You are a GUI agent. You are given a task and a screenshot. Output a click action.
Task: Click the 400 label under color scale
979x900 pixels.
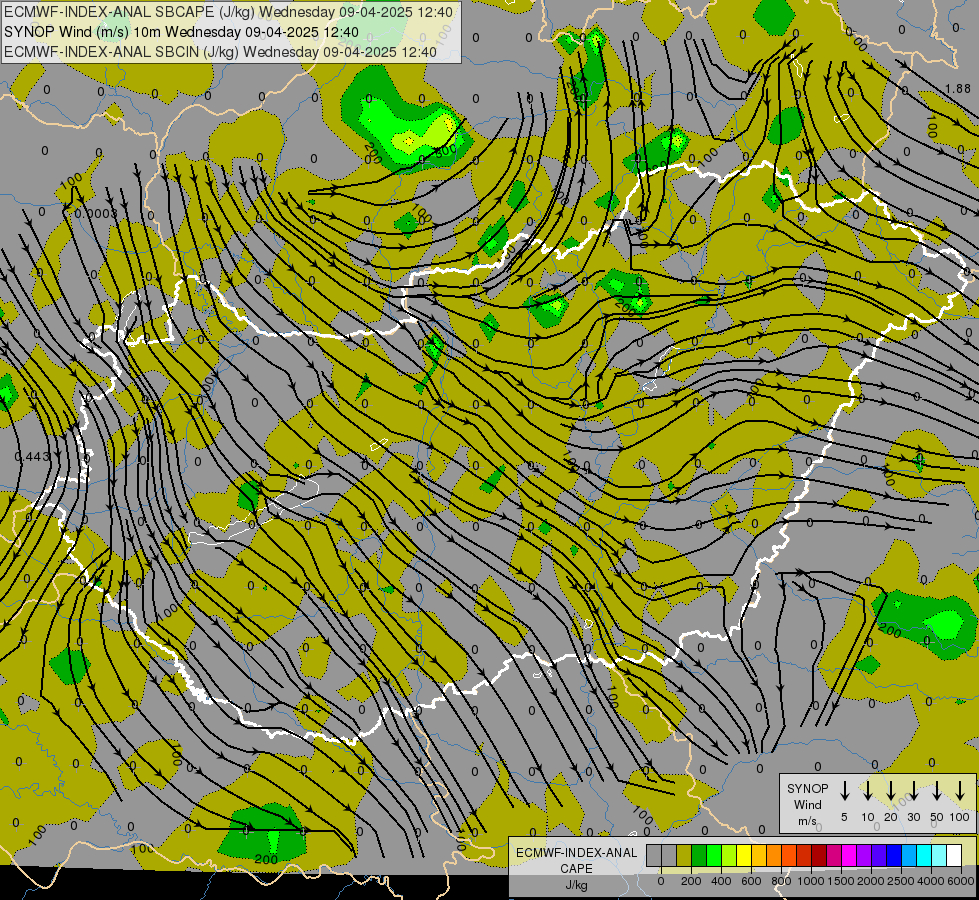721,881
